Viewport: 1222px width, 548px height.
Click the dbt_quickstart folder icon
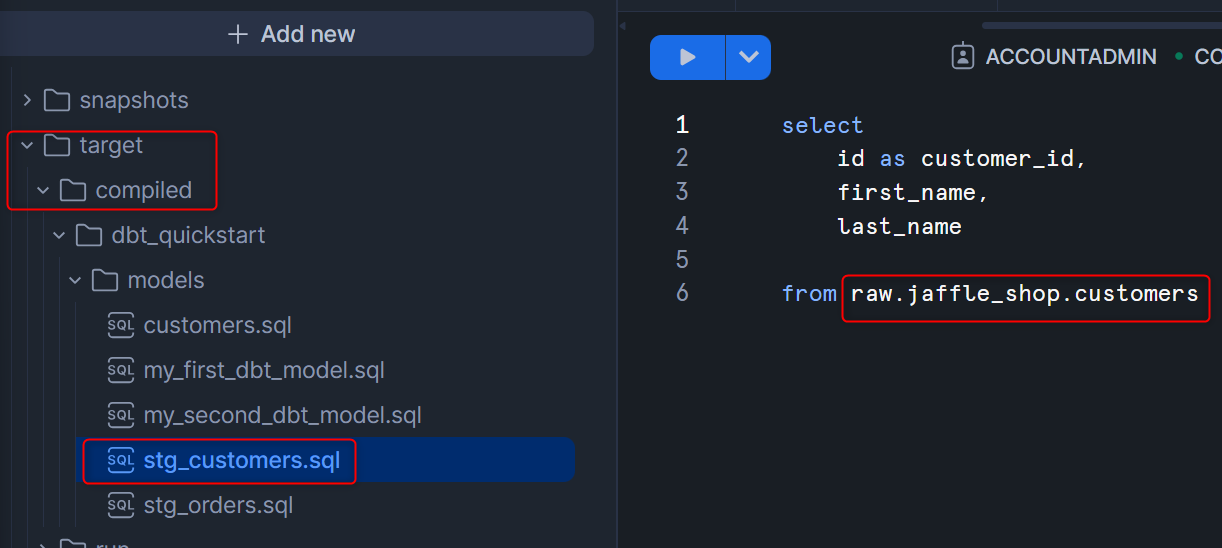[89, 235]
